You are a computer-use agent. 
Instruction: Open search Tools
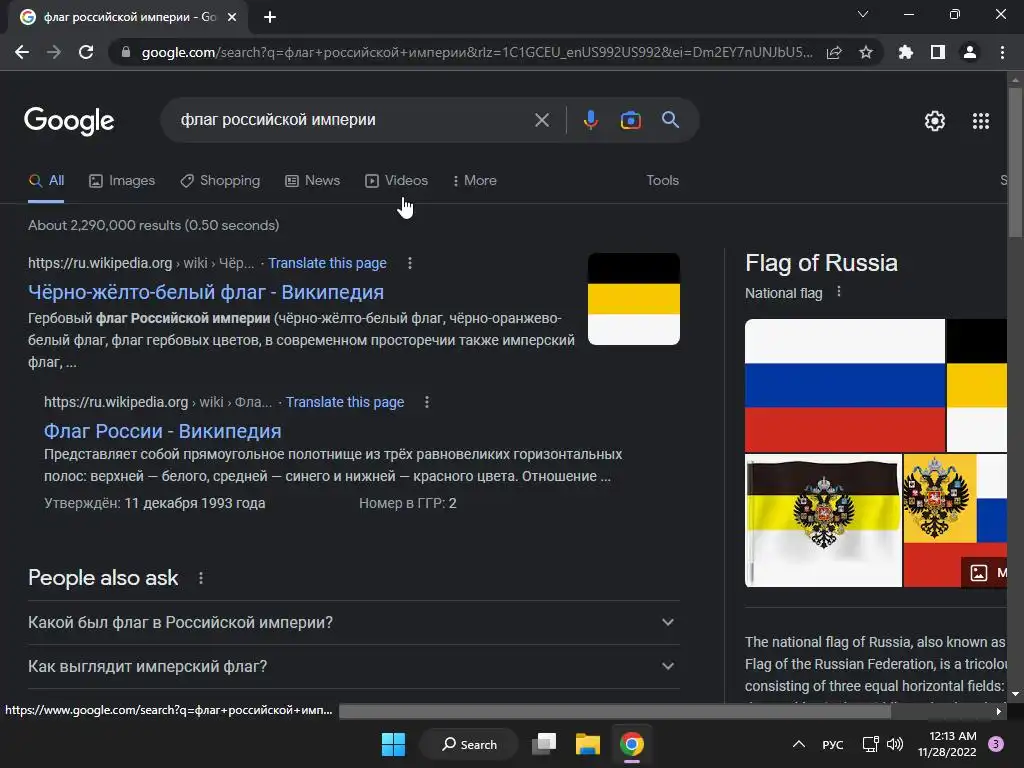tap(662, 180)
